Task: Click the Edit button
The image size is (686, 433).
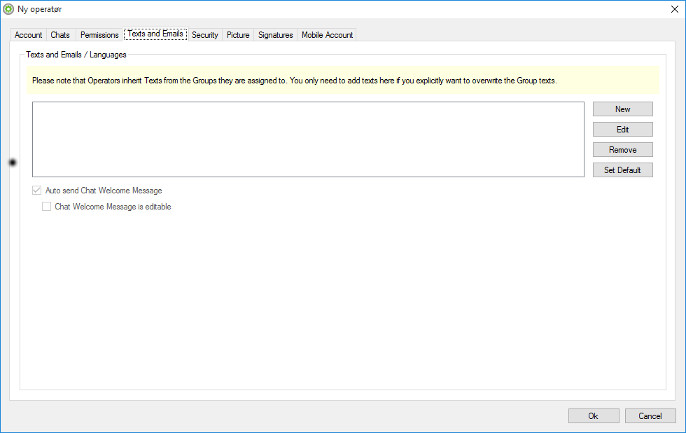Action: coord(623,129)
